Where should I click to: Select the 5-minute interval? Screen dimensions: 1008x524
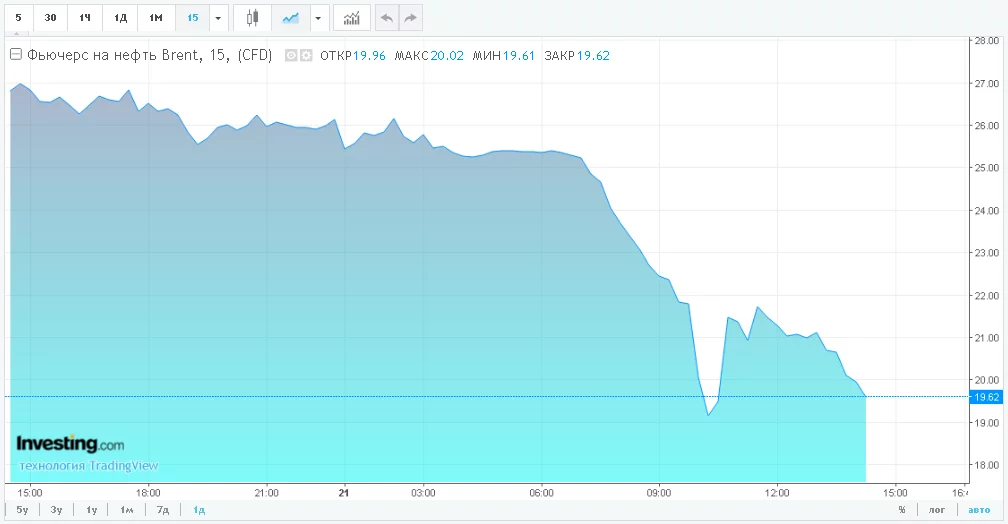(18, 17)
